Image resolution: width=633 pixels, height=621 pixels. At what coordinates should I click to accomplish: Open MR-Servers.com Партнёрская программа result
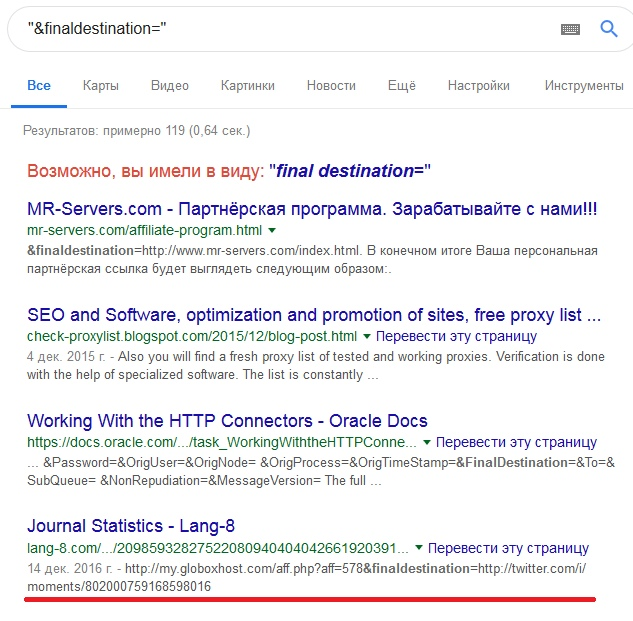[x=312, y=209]
